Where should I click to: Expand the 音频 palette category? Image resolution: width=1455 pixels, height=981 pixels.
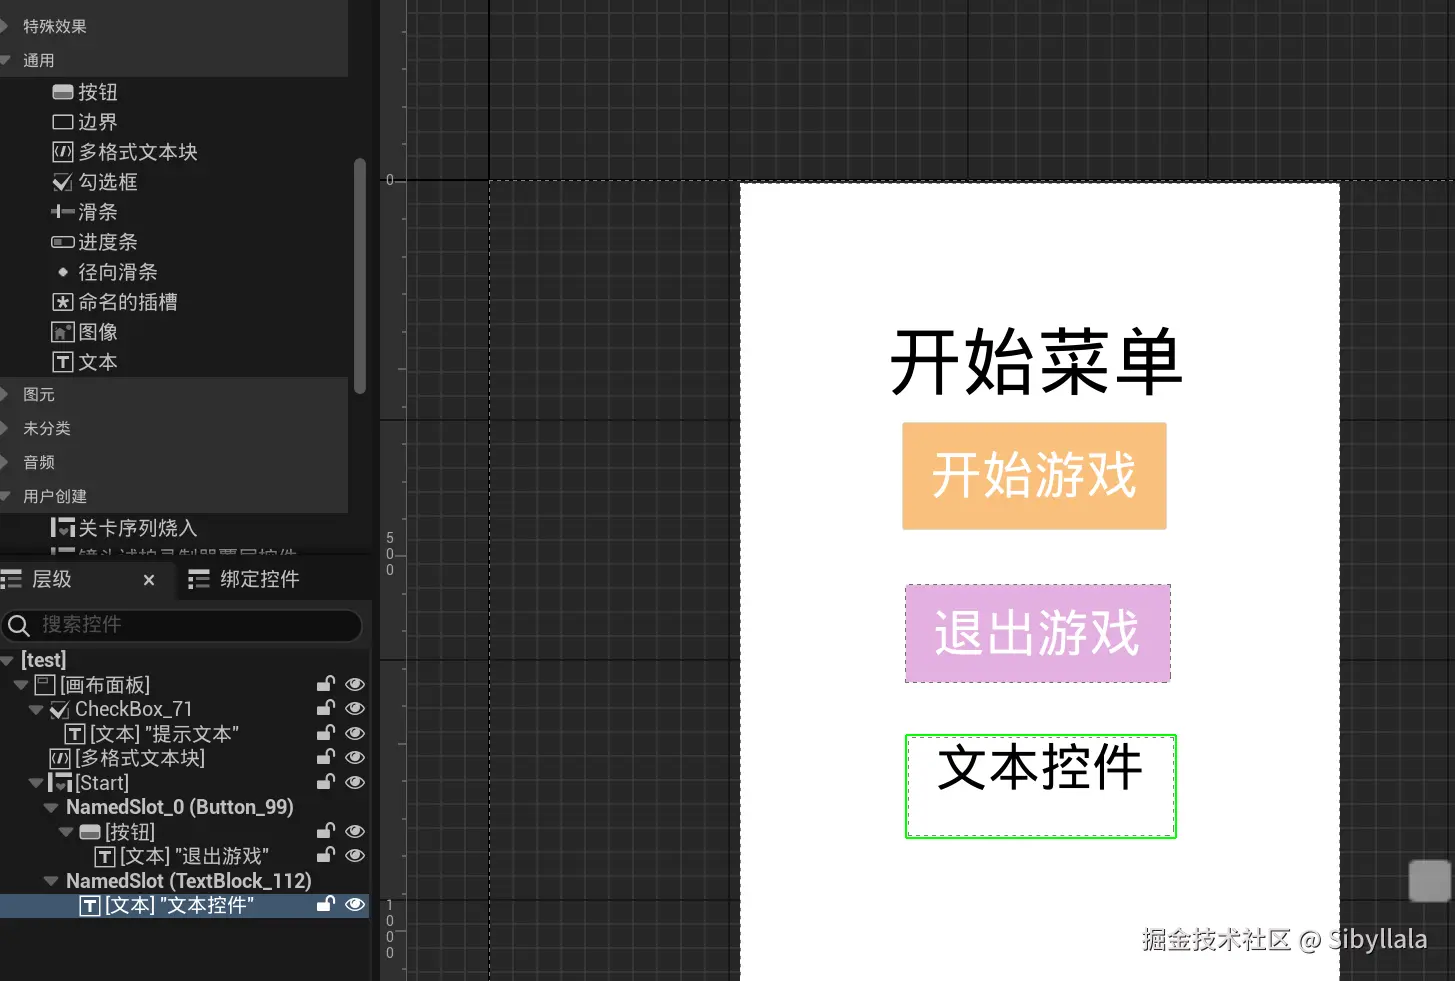5,462
